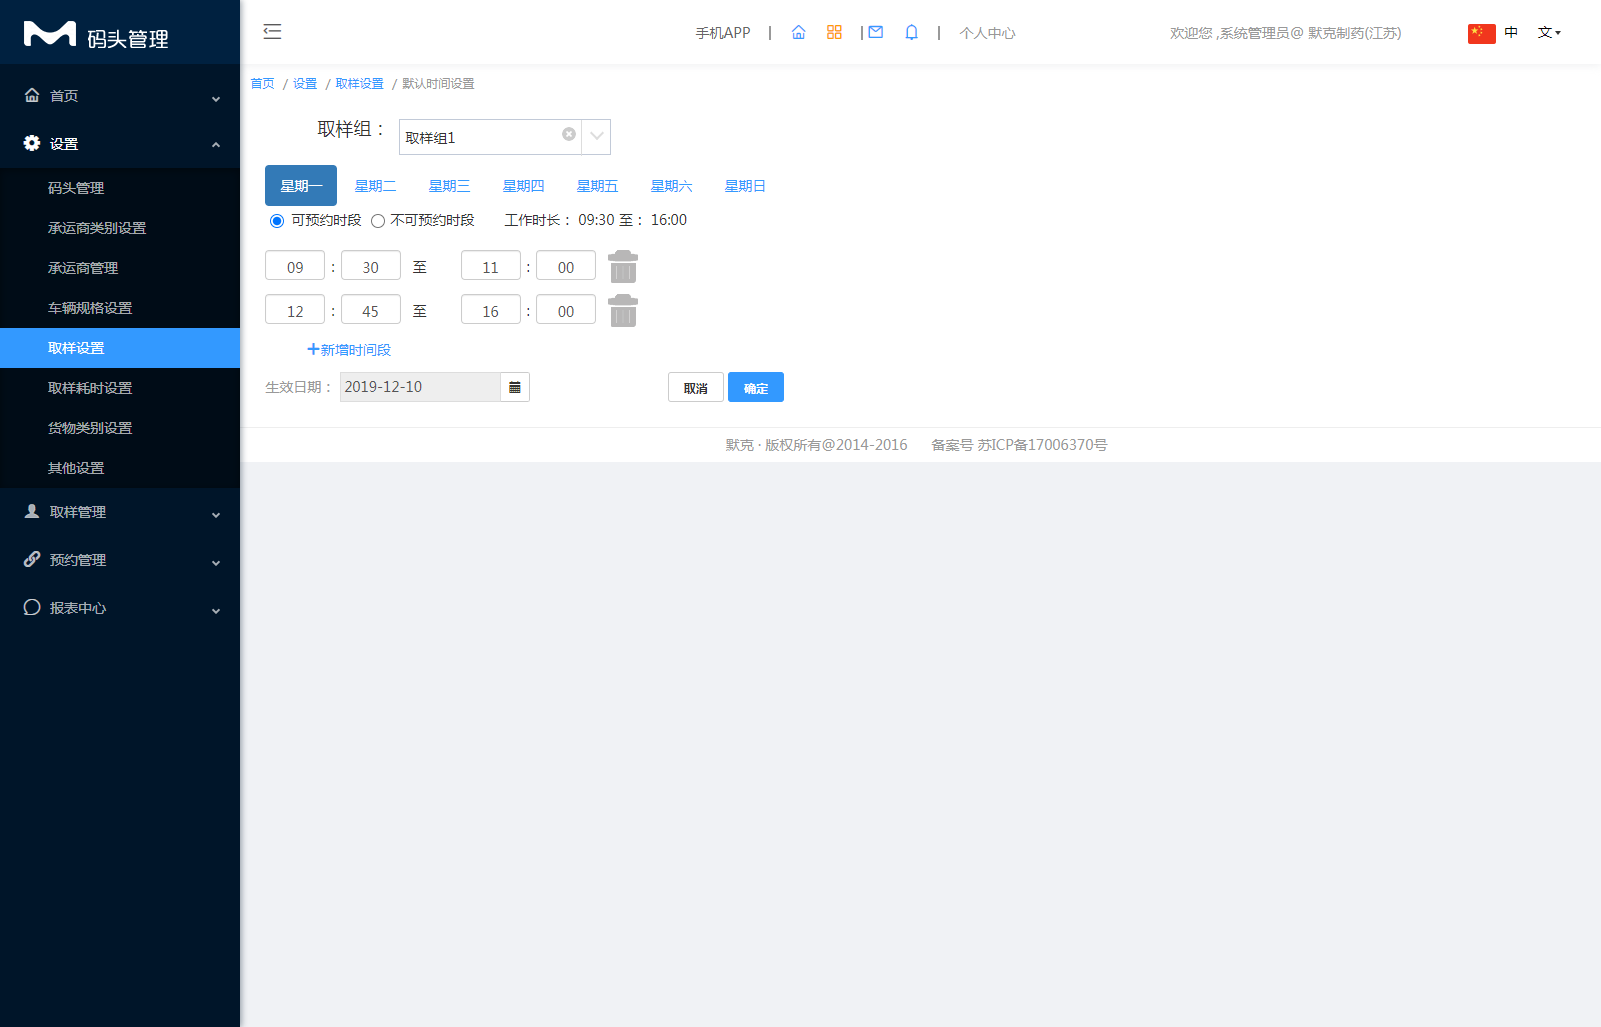Image resolution: width=1601 pixels, height=1027 pixels.
Task: Click the 码头管理 logo icon
Action: coord(50,34)
